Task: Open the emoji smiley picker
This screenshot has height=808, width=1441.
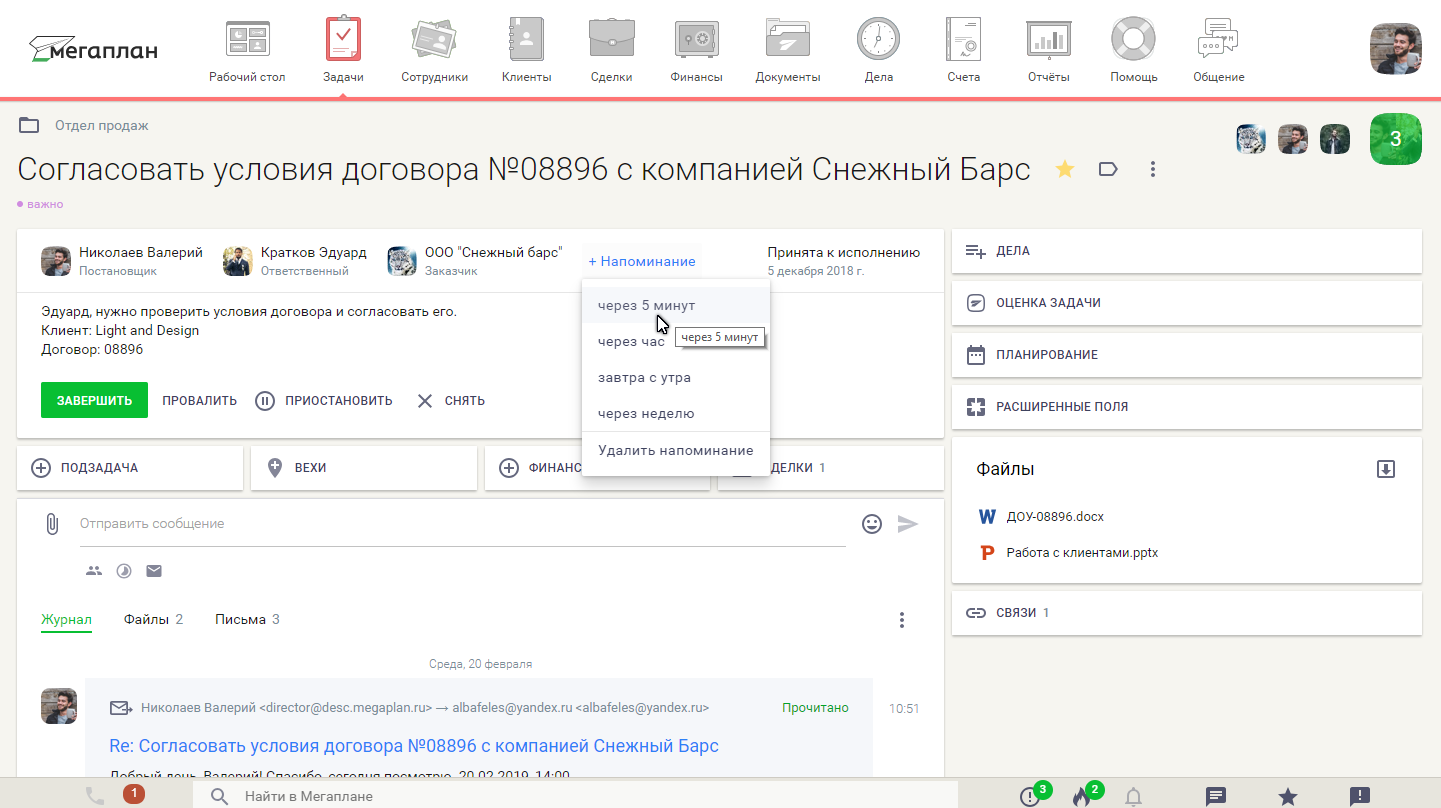Action: point(872,523)
